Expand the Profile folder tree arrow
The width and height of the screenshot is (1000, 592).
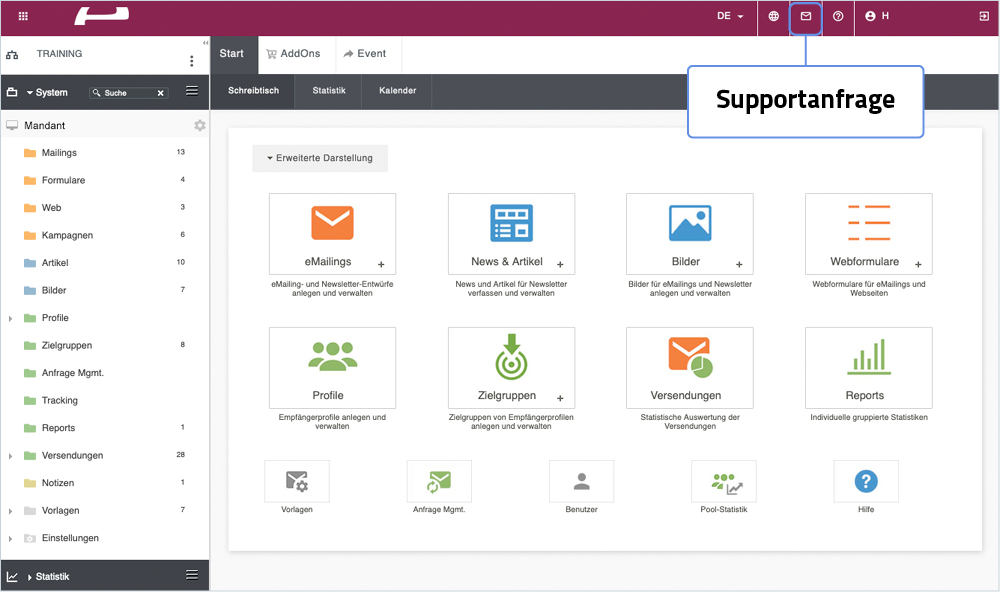point(11,318)
